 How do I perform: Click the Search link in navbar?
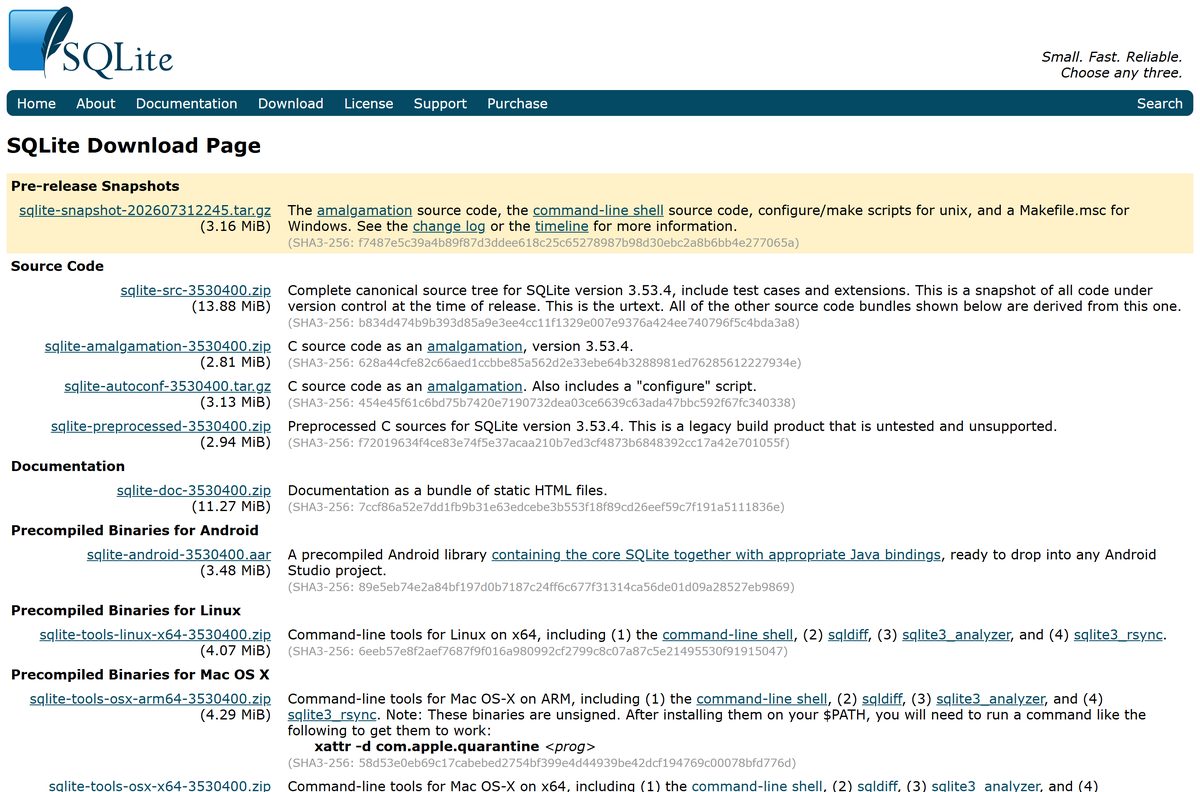click(1160, 103)
